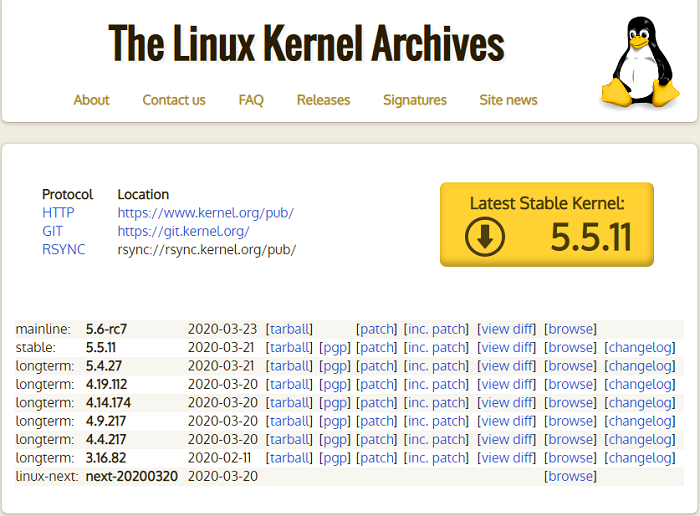Download longterm 3.16.82 tarball
Viewport: 700px width, 516px height.
tap(289, 458)
